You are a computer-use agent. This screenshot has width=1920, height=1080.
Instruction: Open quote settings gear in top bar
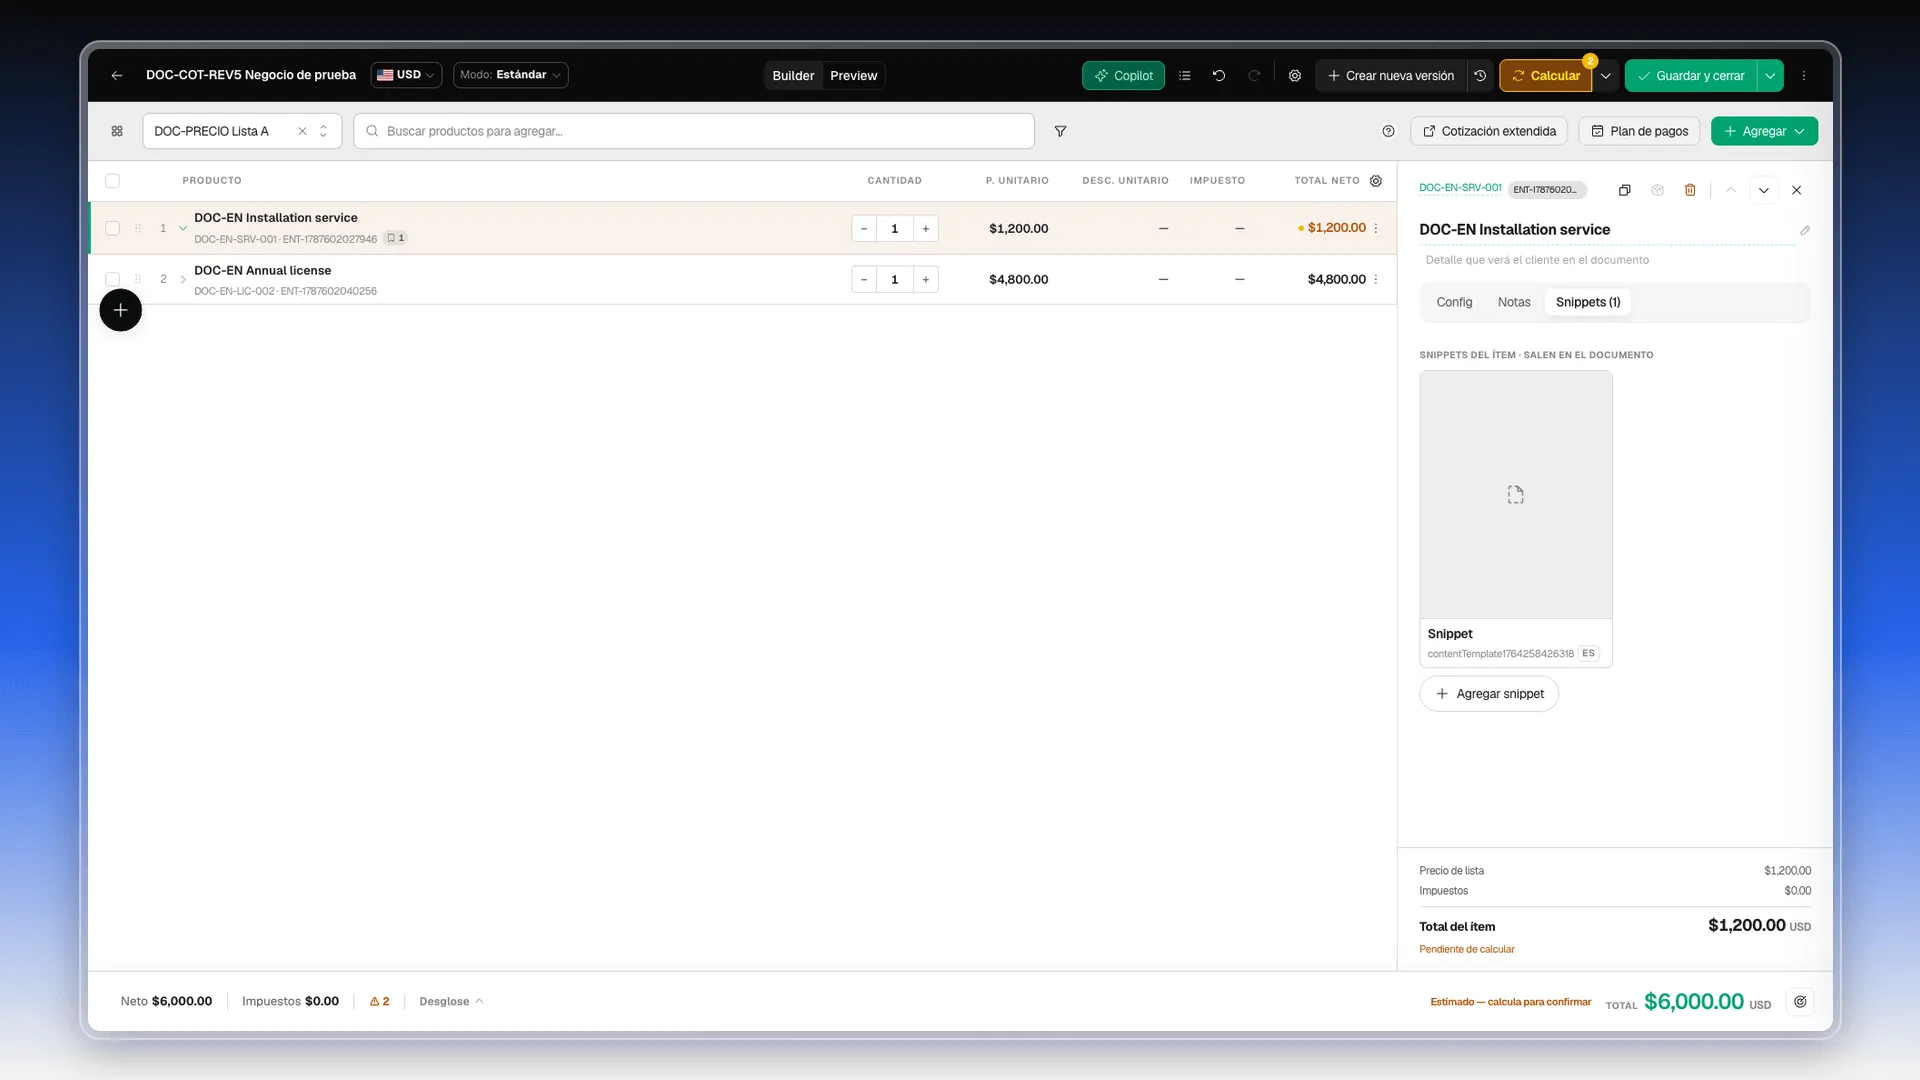point(1295,75)
